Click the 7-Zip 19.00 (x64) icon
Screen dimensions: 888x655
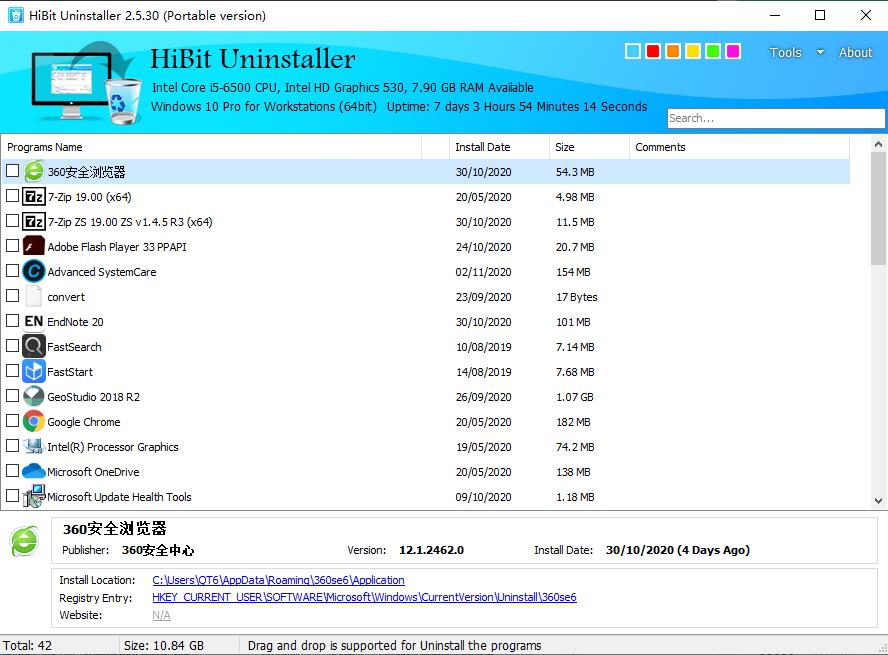pos(34,196)
